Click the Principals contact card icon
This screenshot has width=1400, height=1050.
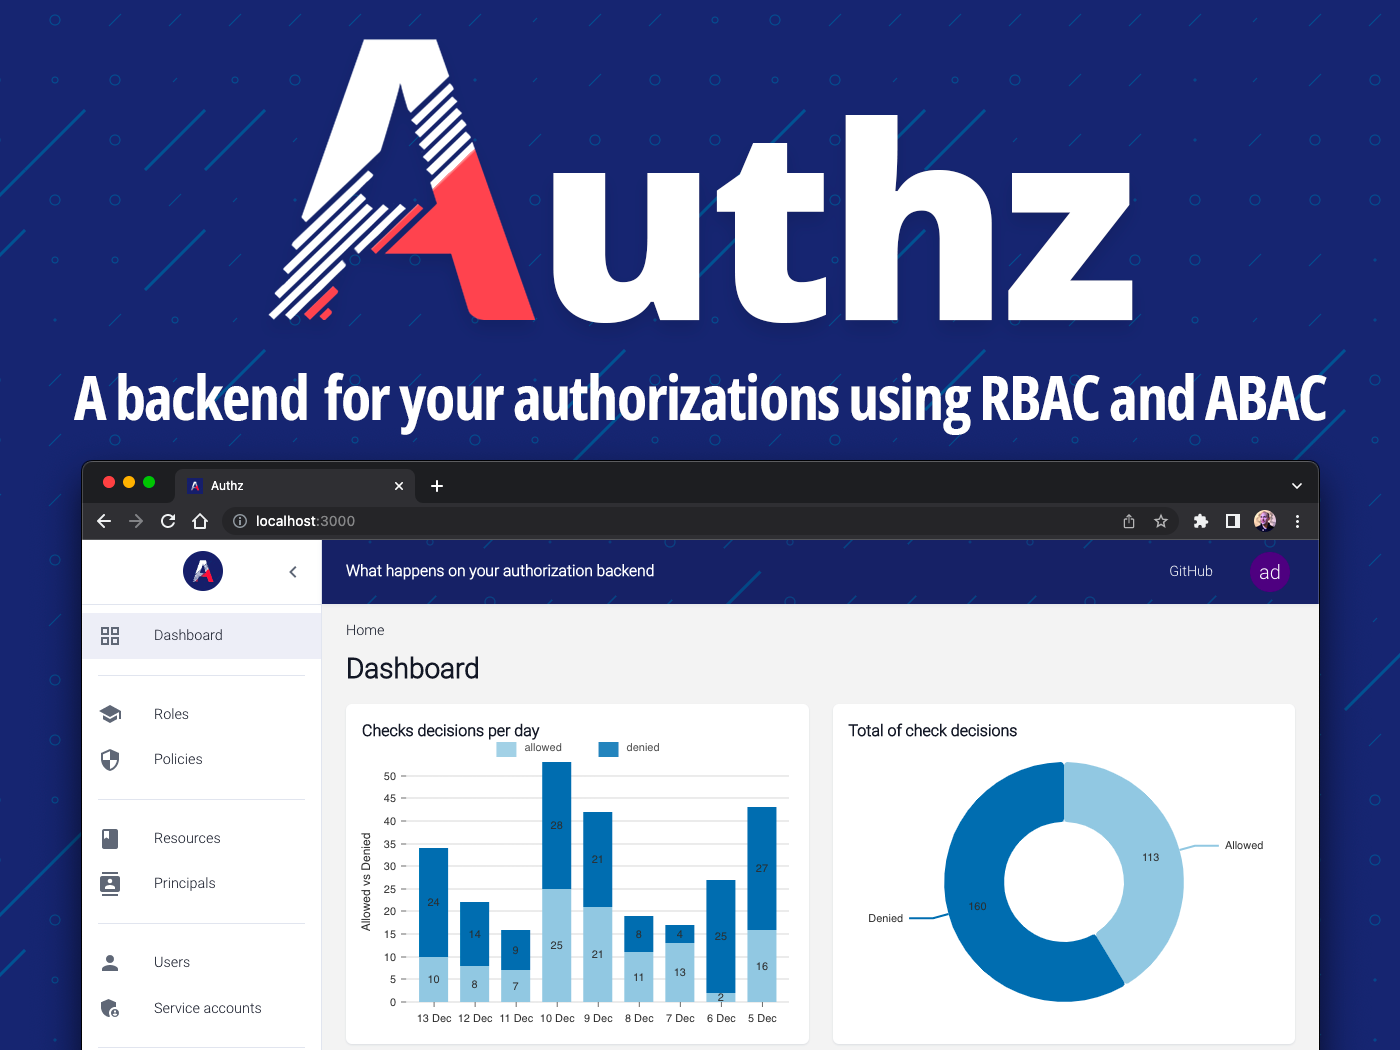coord(110,884)
